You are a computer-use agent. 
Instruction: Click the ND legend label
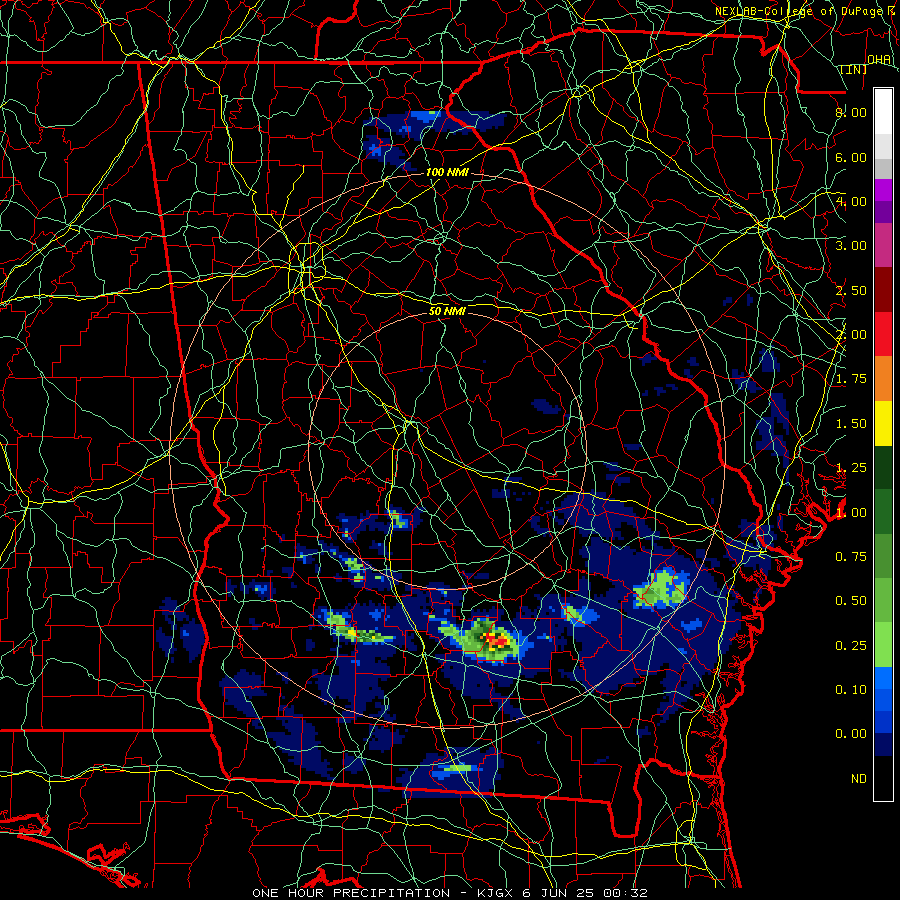[x=859, y=779]
